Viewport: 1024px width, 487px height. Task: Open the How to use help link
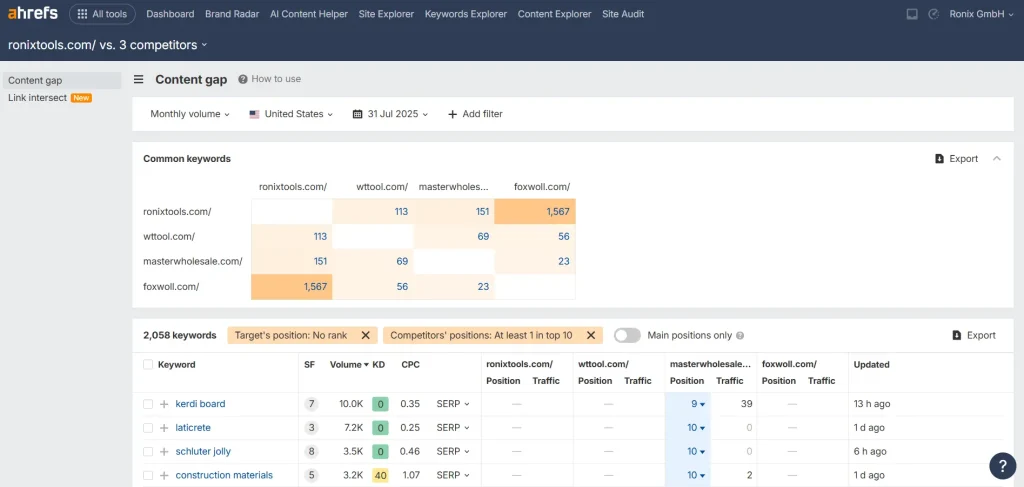click(x=270, y=79)
